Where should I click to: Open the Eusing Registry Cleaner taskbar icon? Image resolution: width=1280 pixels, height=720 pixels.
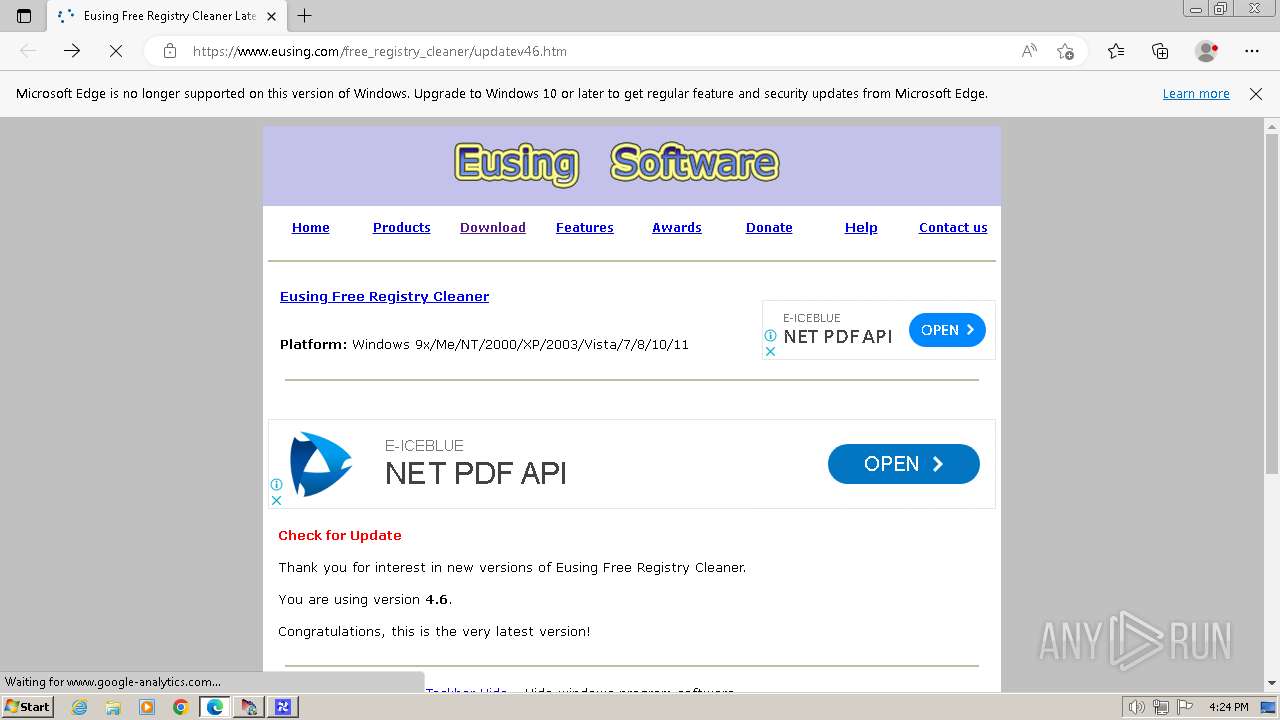tap(283, 707)
